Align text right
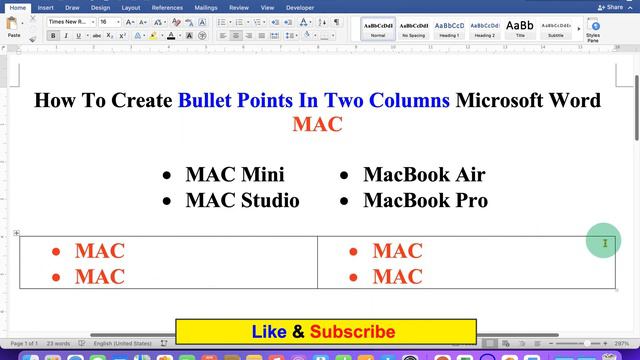 pyautogui.click(x=249, y=36)
